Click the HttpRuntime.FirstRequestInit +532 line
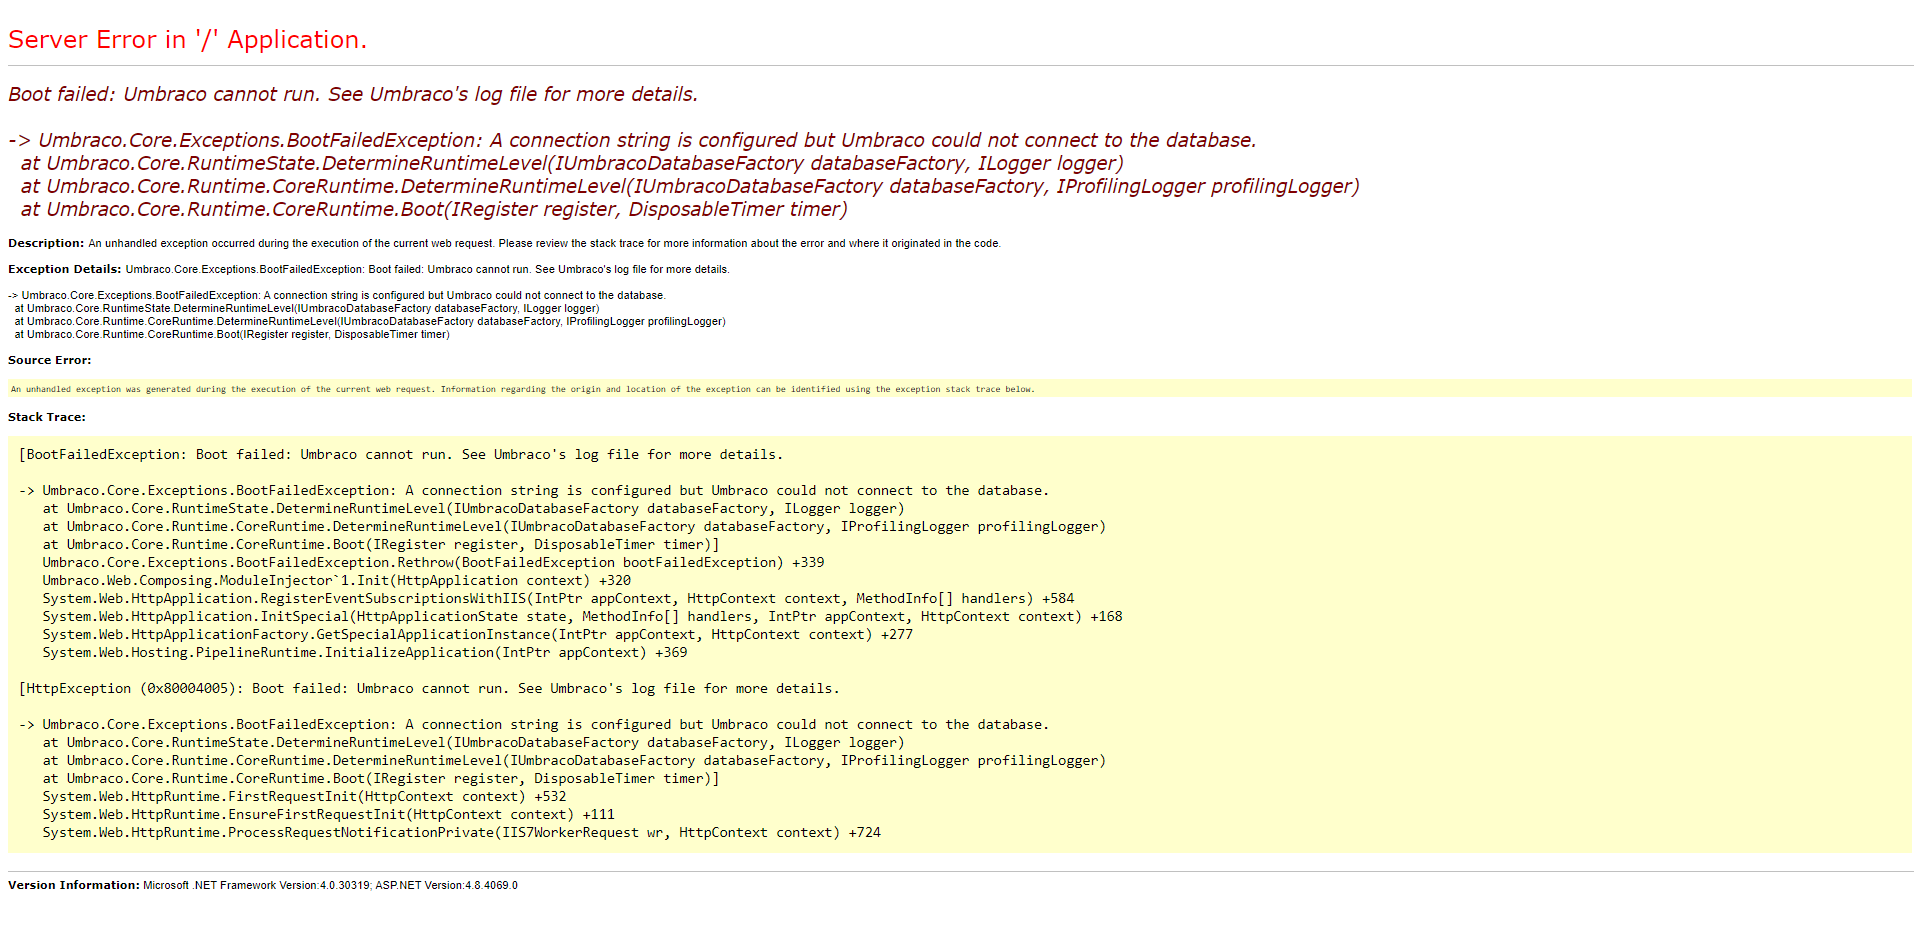The height and width of the screenshot is (937, 1920). pyautogui.click(x=304, y=796)
